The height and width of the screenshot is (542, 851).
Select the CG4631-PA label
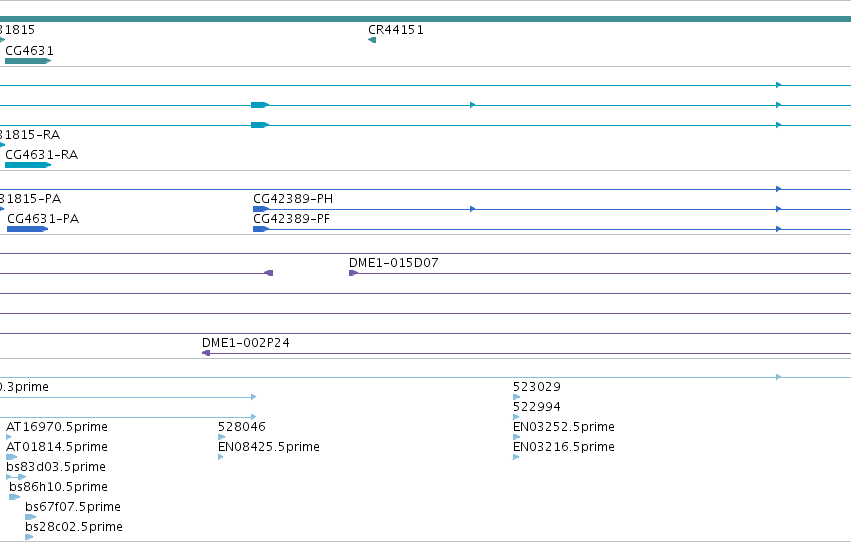tap(43, 219)
